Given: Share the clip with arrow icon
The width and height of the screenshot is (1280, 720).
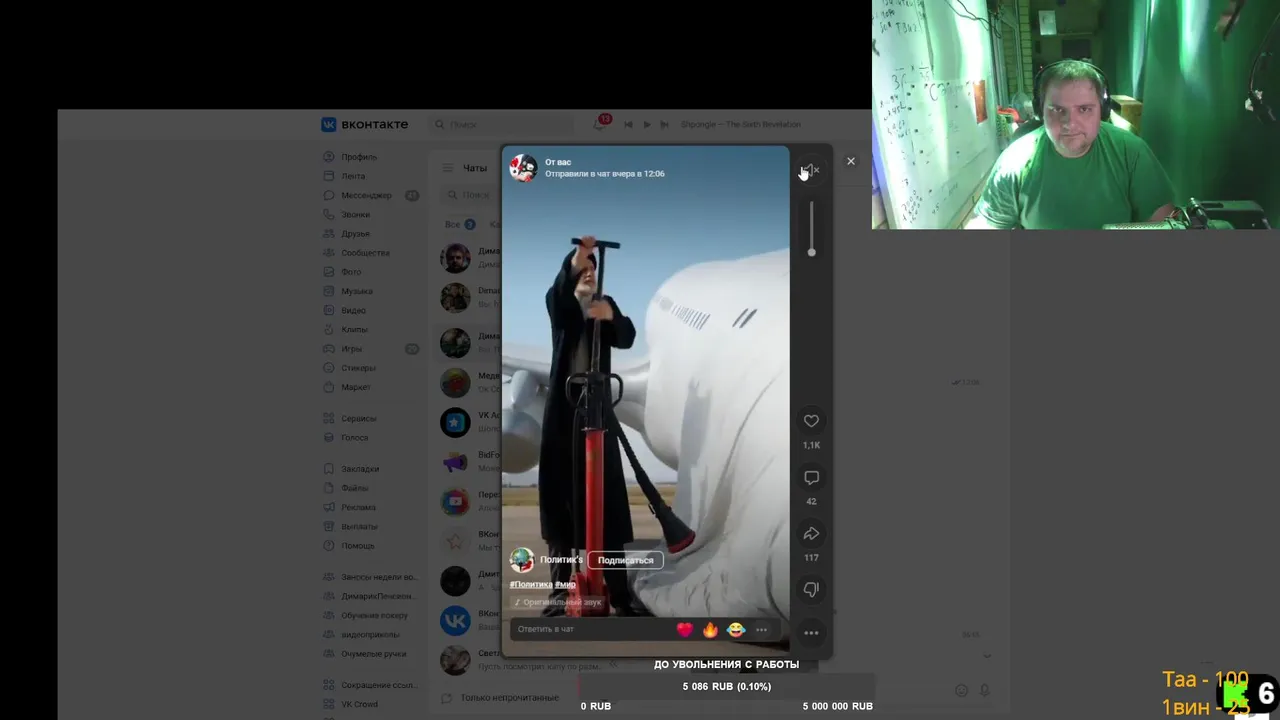Looking at the screenshot, I should 811,534.
